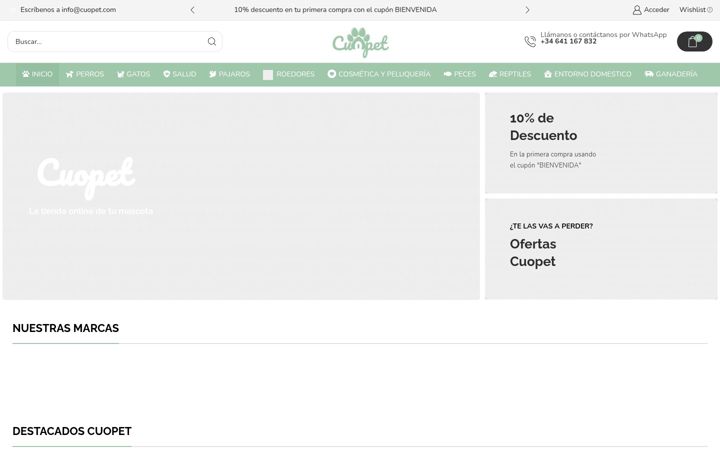Click the search magnifier icon
This screenshot has width=720, height=450.
tap(212, 41)
